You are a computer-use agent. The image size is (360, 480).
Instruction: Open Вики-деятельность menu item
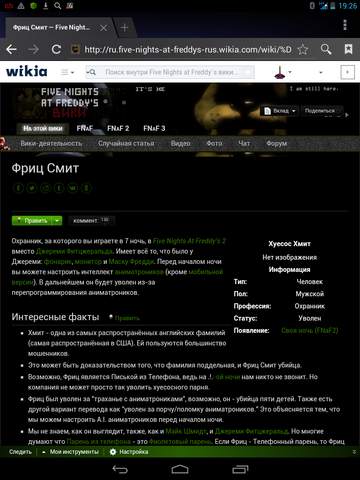(x=51, y=143)
